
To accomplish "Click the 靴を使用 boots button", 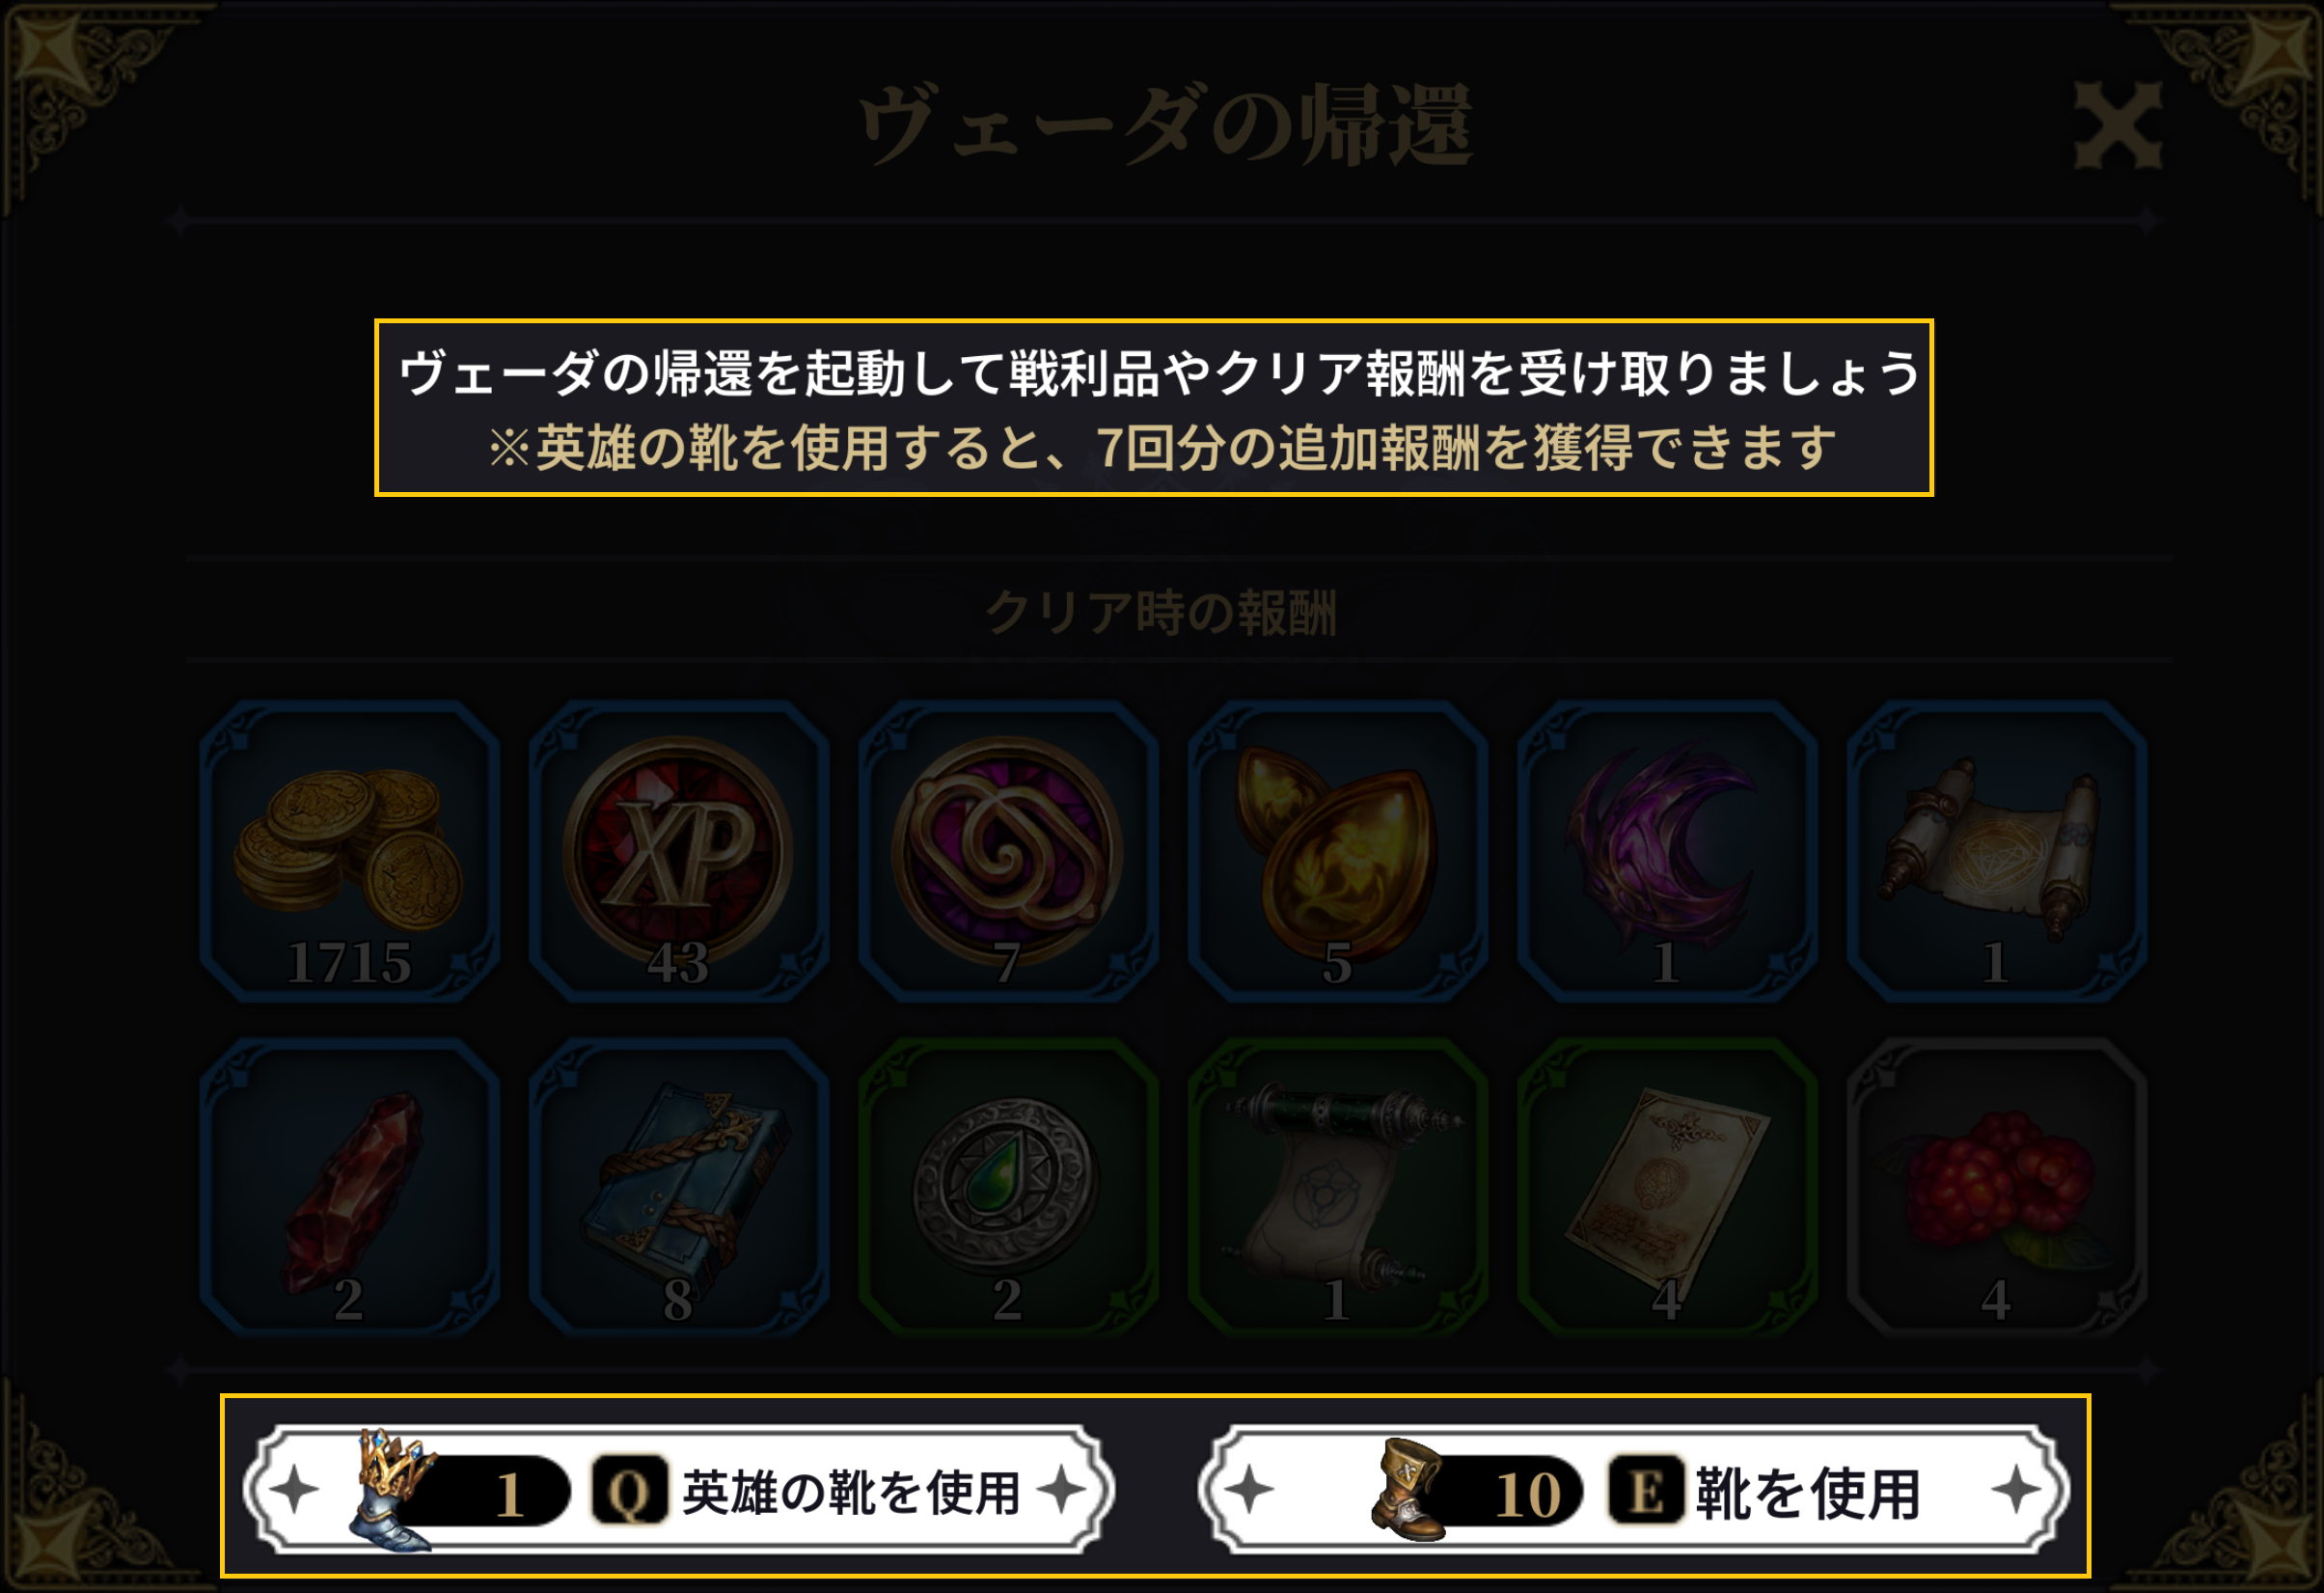I will [x=1633, y=1490].
